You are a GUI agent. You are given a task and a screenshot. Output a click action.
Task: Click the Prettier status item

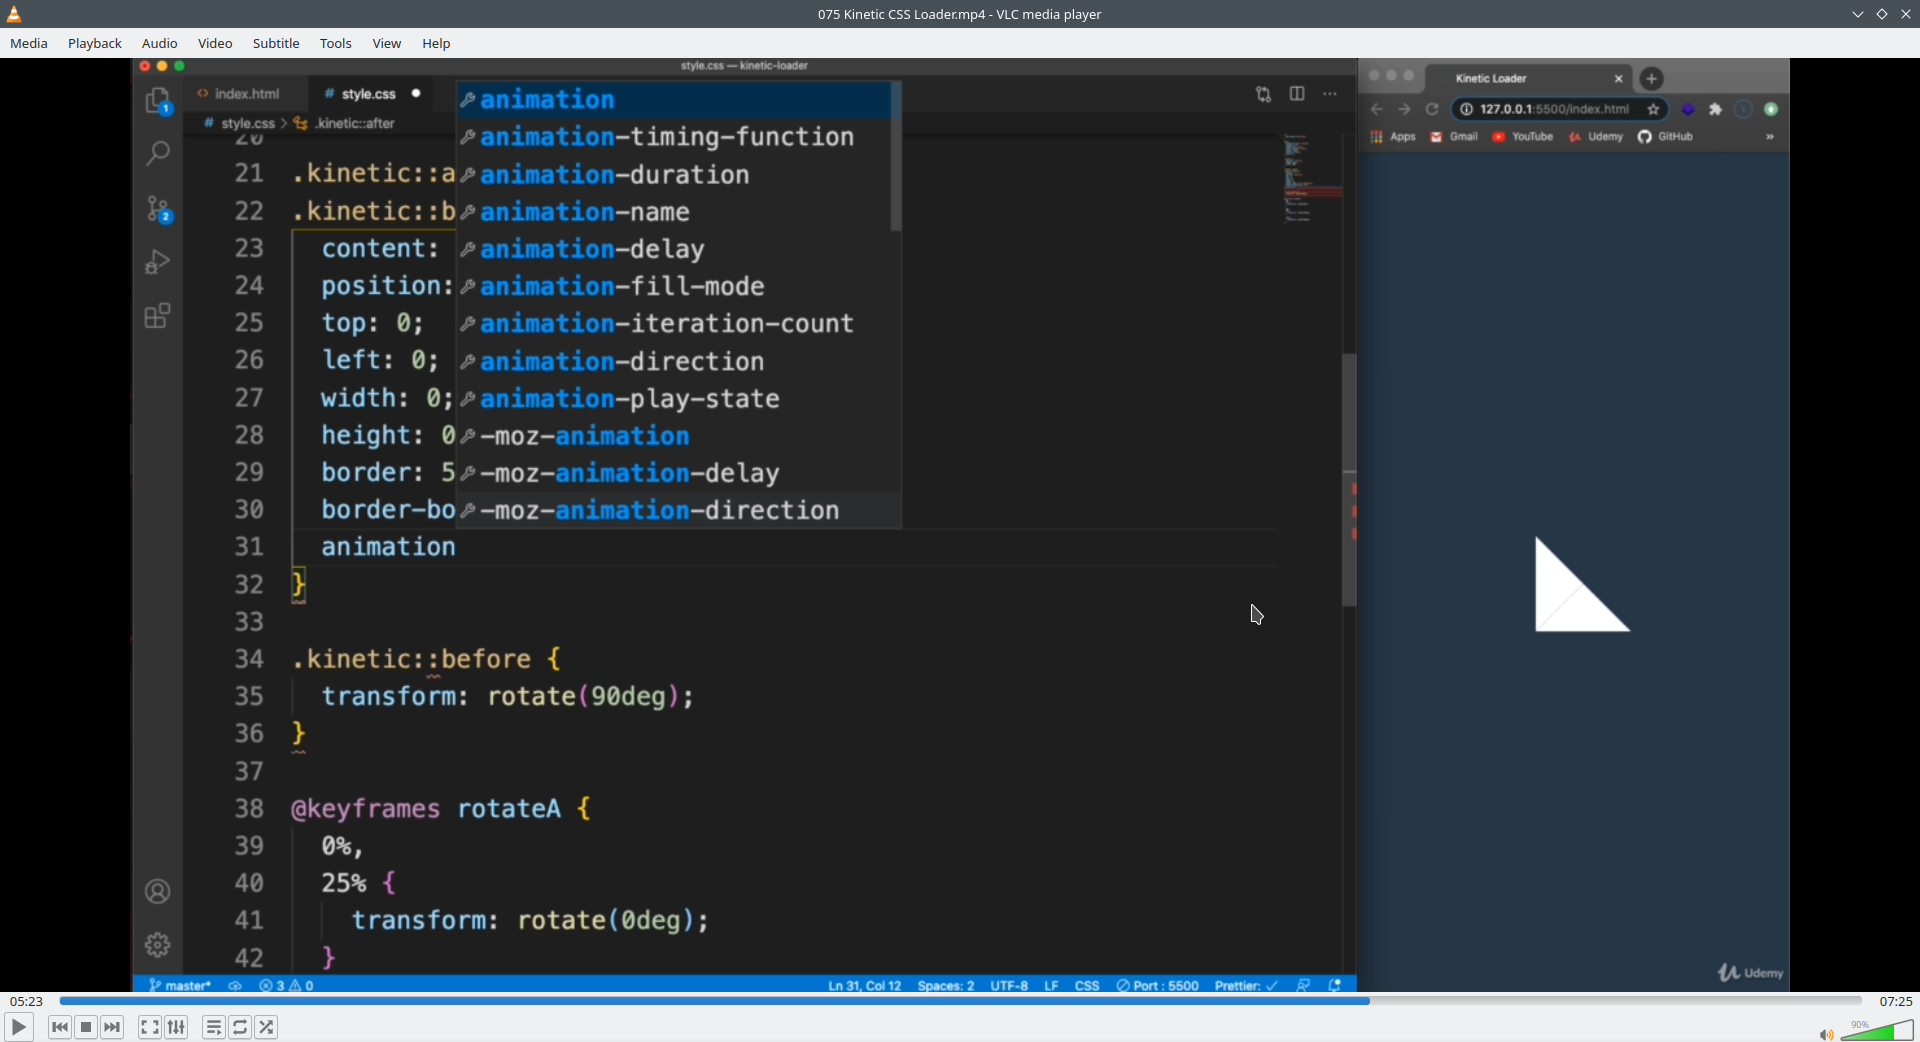1246,986
